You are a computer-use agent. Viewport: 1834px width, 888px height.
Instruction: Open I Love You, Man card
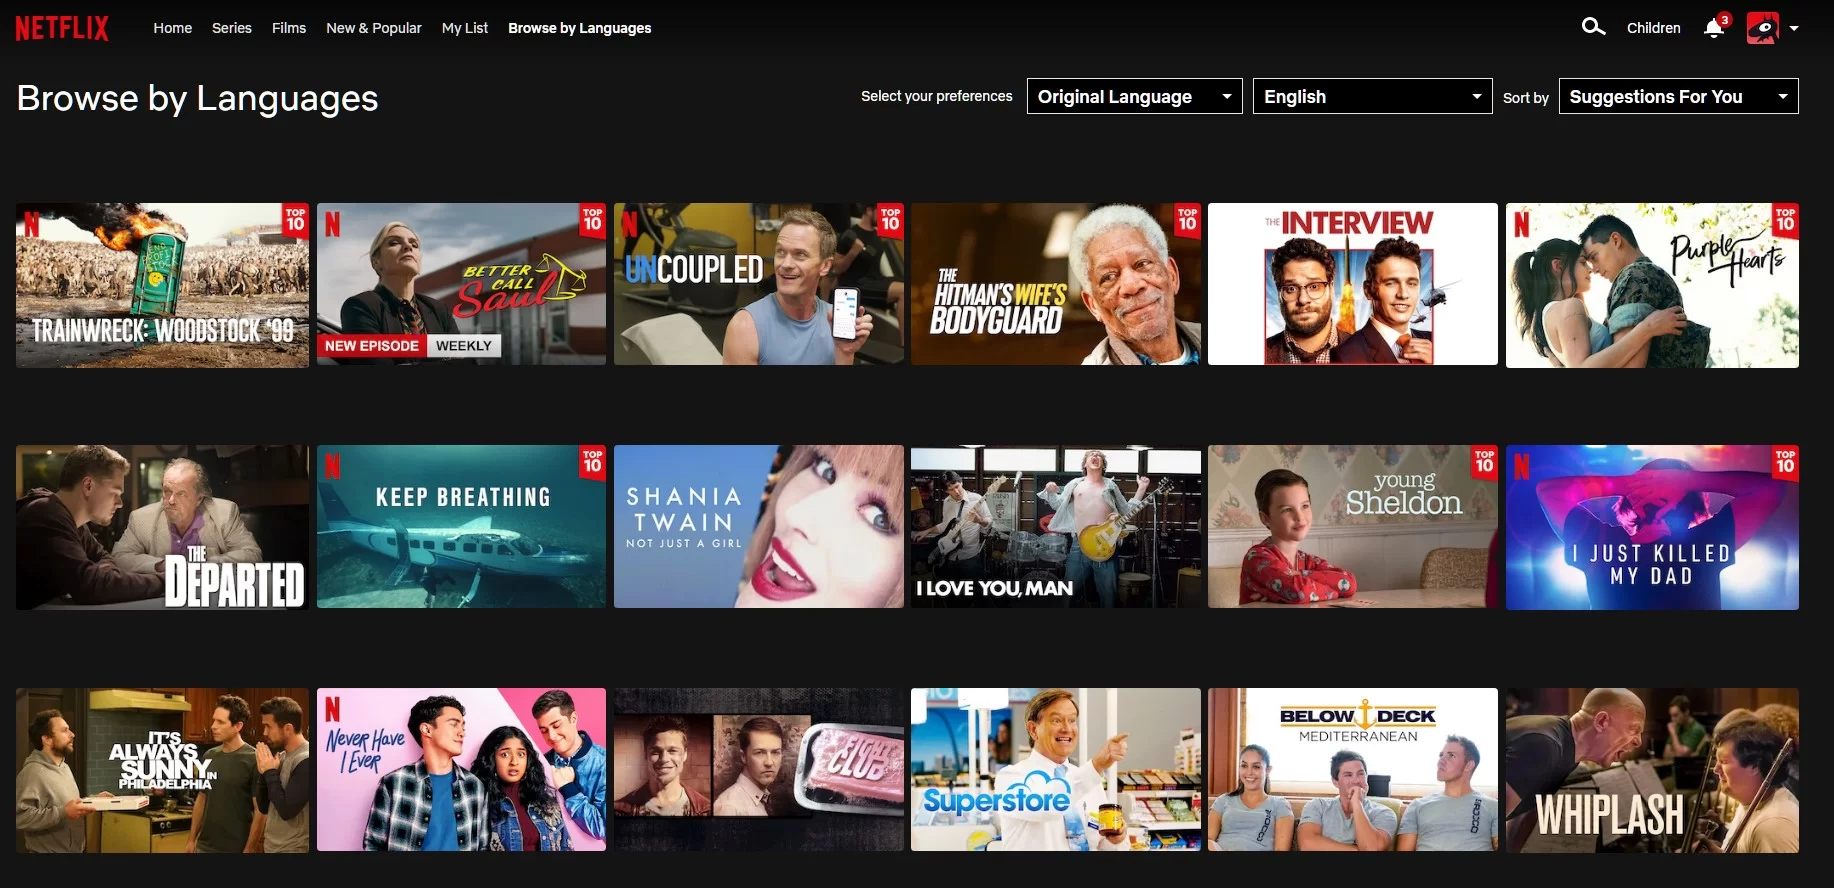point(1056,527)
